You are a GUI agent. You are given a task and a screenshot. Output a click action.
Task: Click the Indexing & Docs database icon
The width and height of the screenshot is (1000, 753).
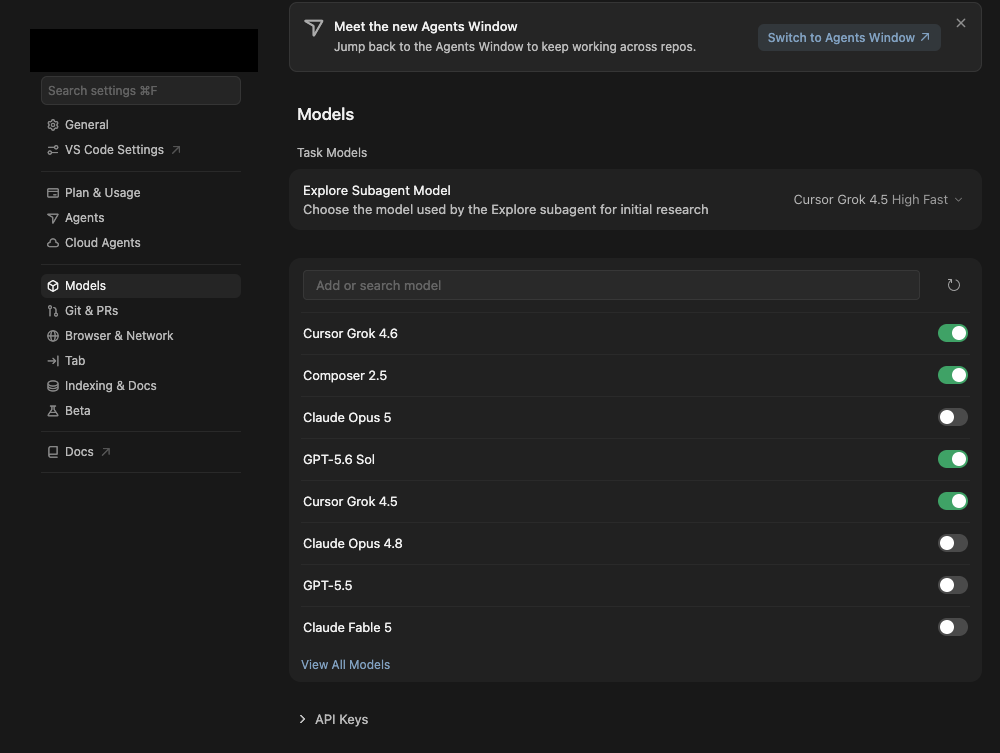pyautogui.click(x=53, y=386)
